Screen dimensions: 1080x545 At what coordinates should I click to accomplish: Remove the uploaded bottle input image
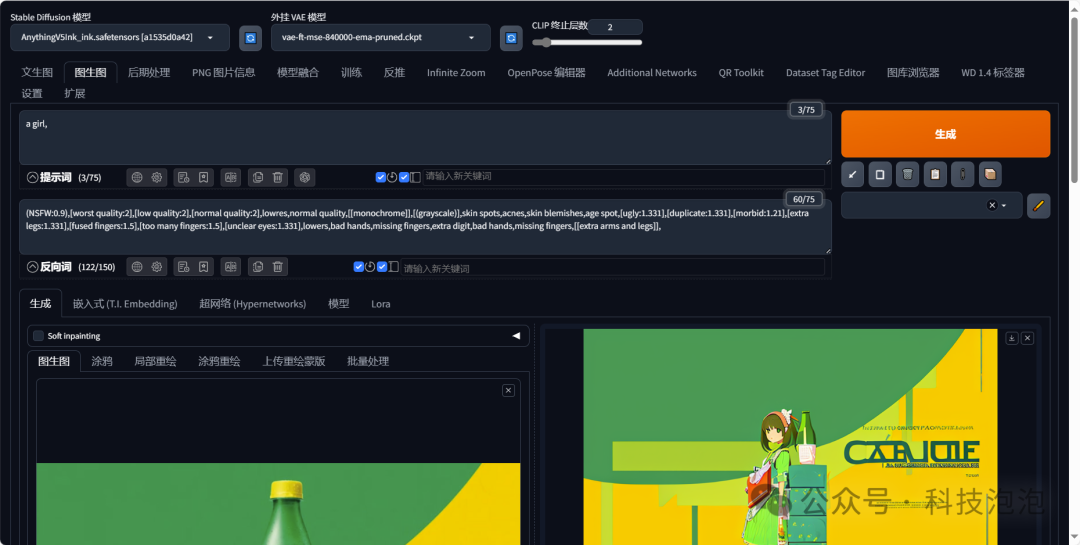(x=508, y=391)
